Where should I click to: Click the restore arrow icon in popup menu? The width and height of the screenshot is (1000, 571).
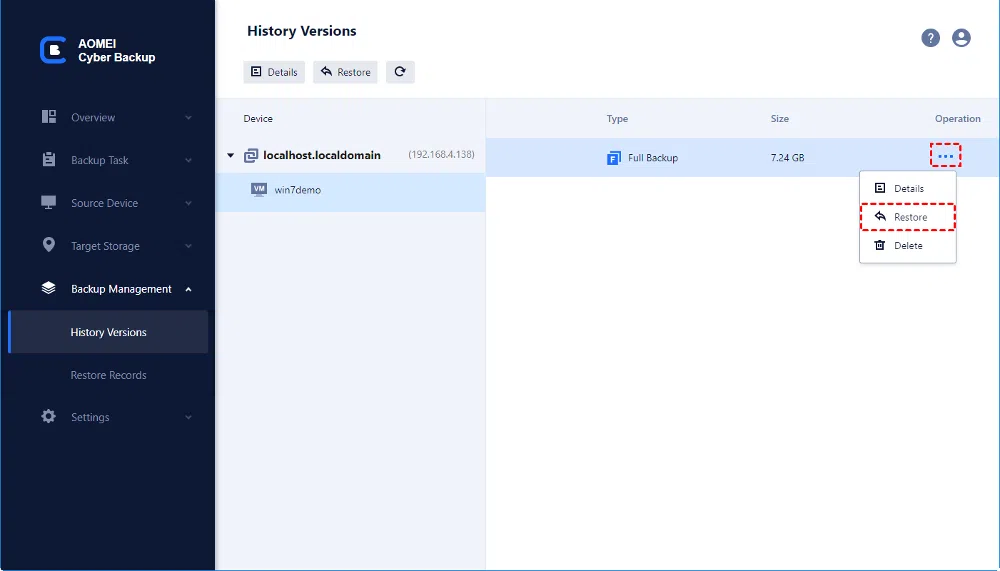[x=880, y=216]
